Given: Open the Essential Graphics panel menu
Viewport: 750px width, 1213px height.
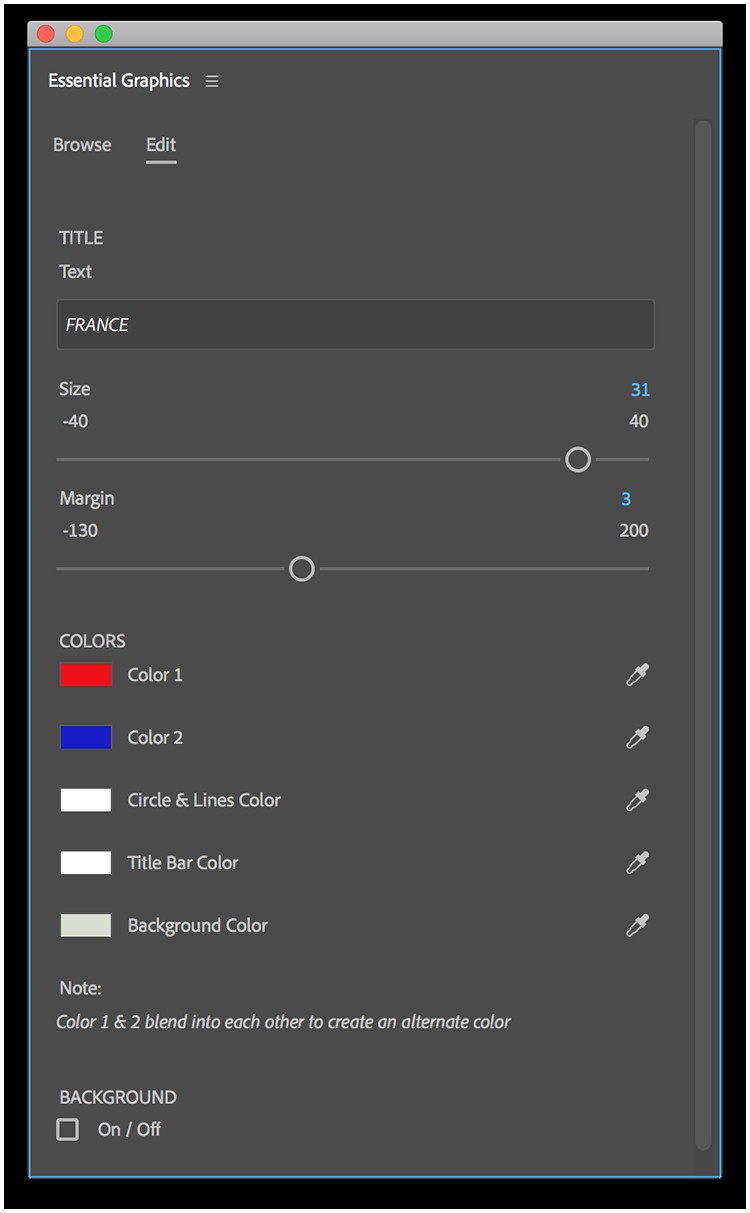Looking at the screenshot, I should coord(211,81).
